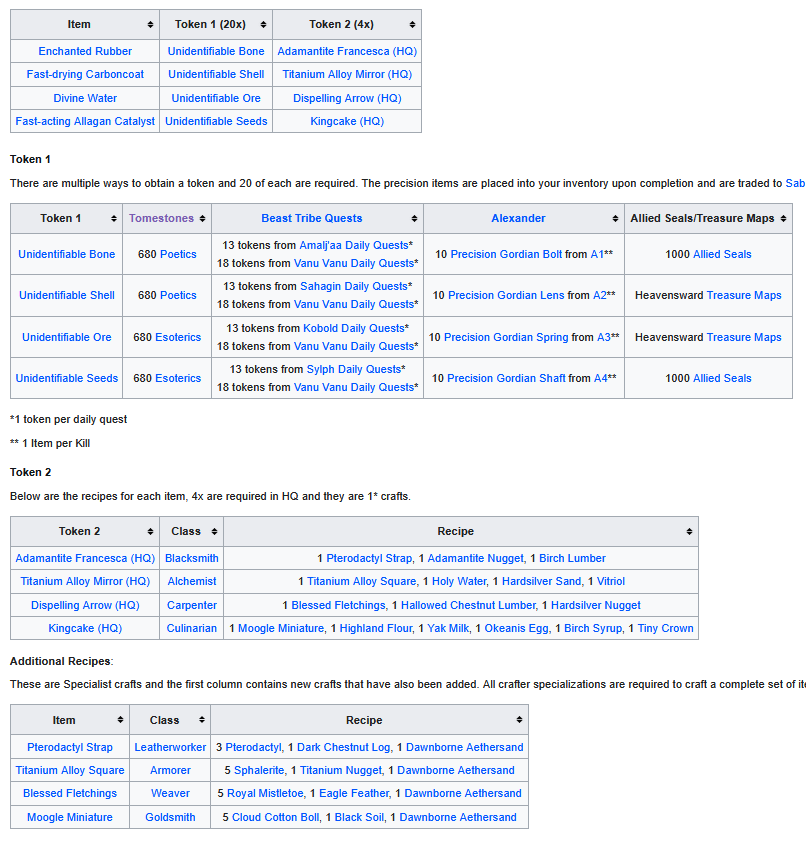This screenshot has height=841, width=806.
Task: Open the A1 raid link
Action: tap(597, 254)
